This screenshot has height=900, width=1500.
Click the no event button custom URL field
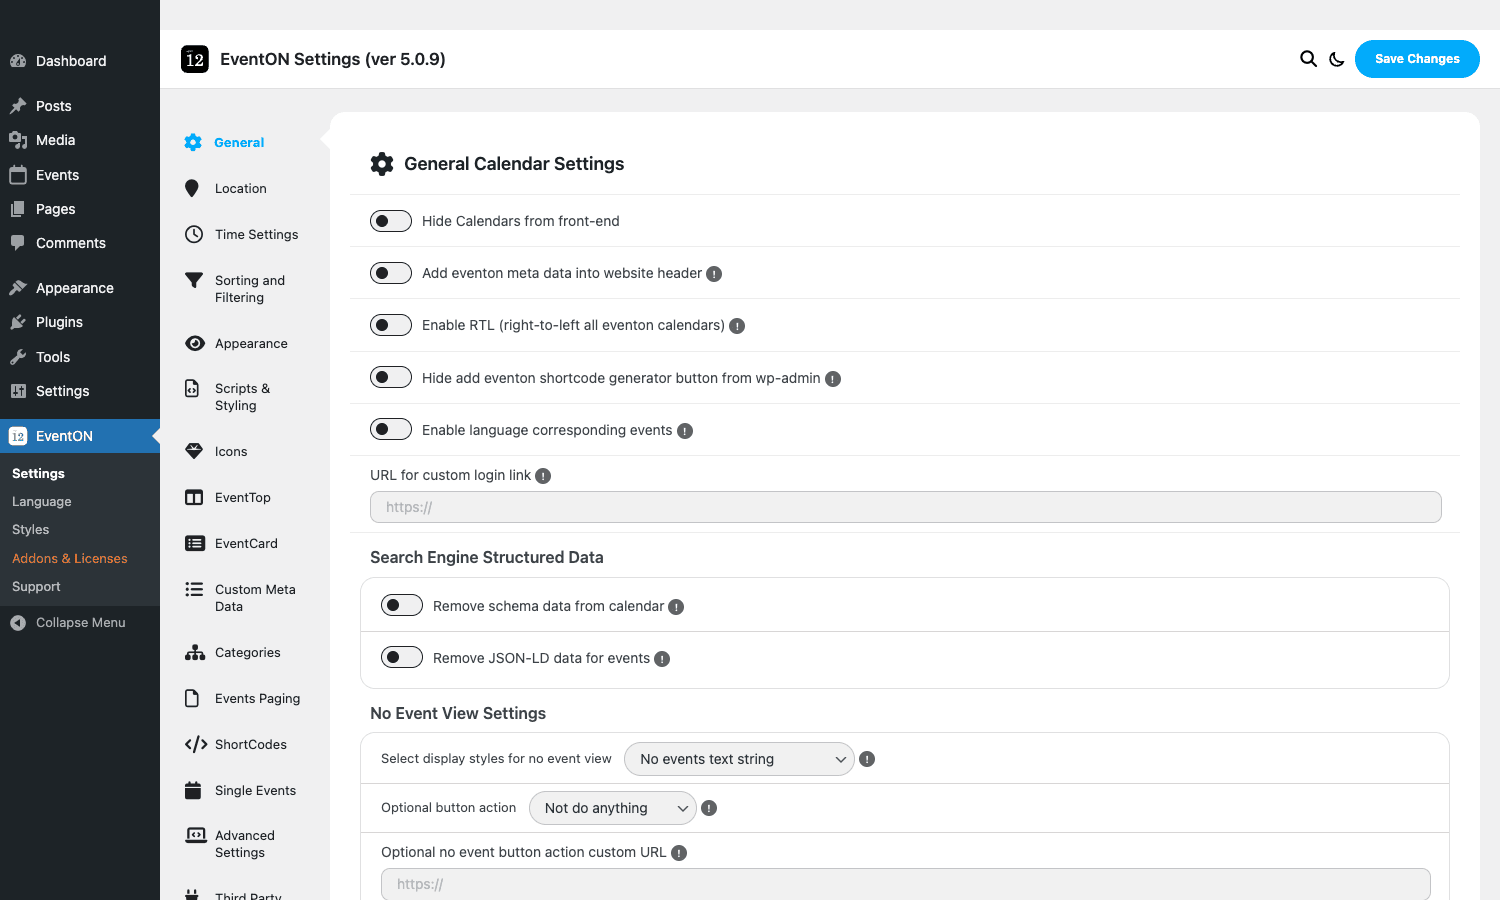(906, 884)
